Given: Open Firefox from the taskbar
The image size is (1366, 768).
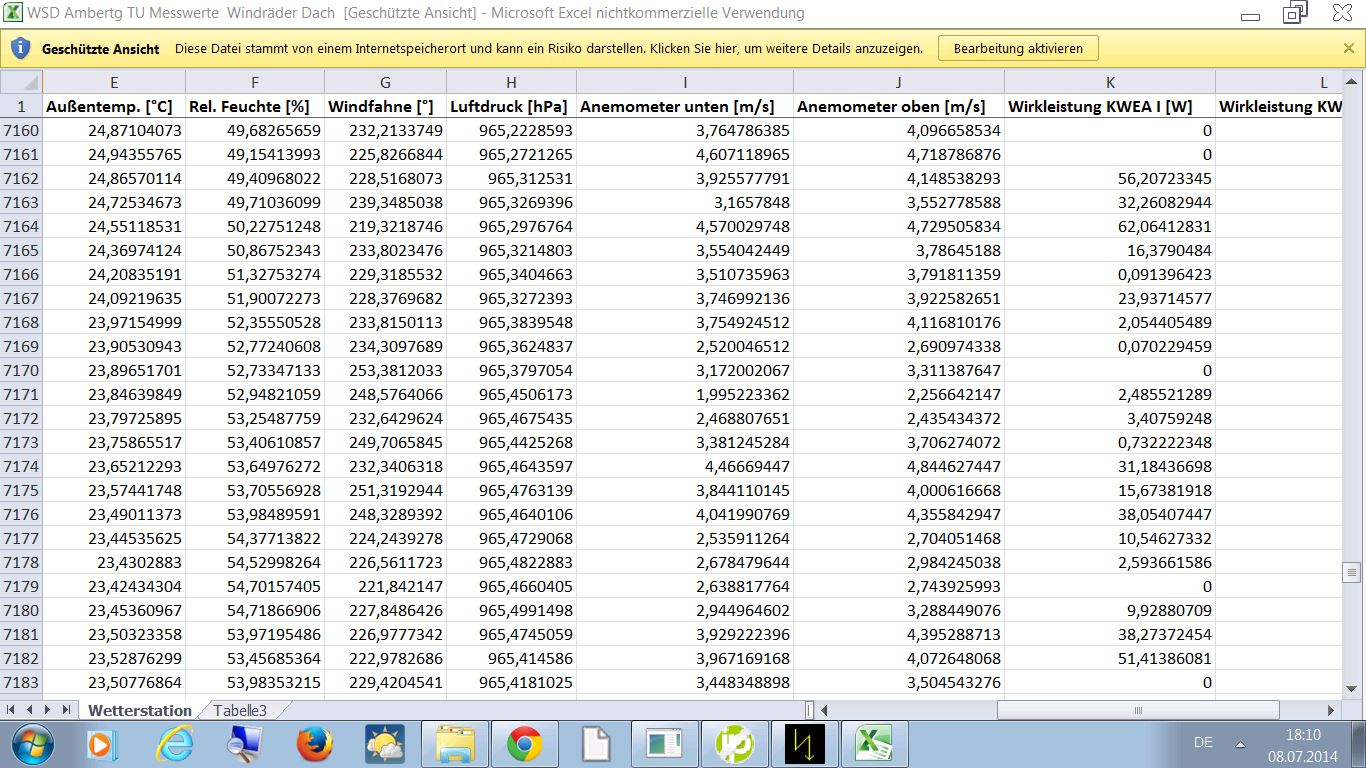Looking at the screenshot, I should [x=314, y=744].
